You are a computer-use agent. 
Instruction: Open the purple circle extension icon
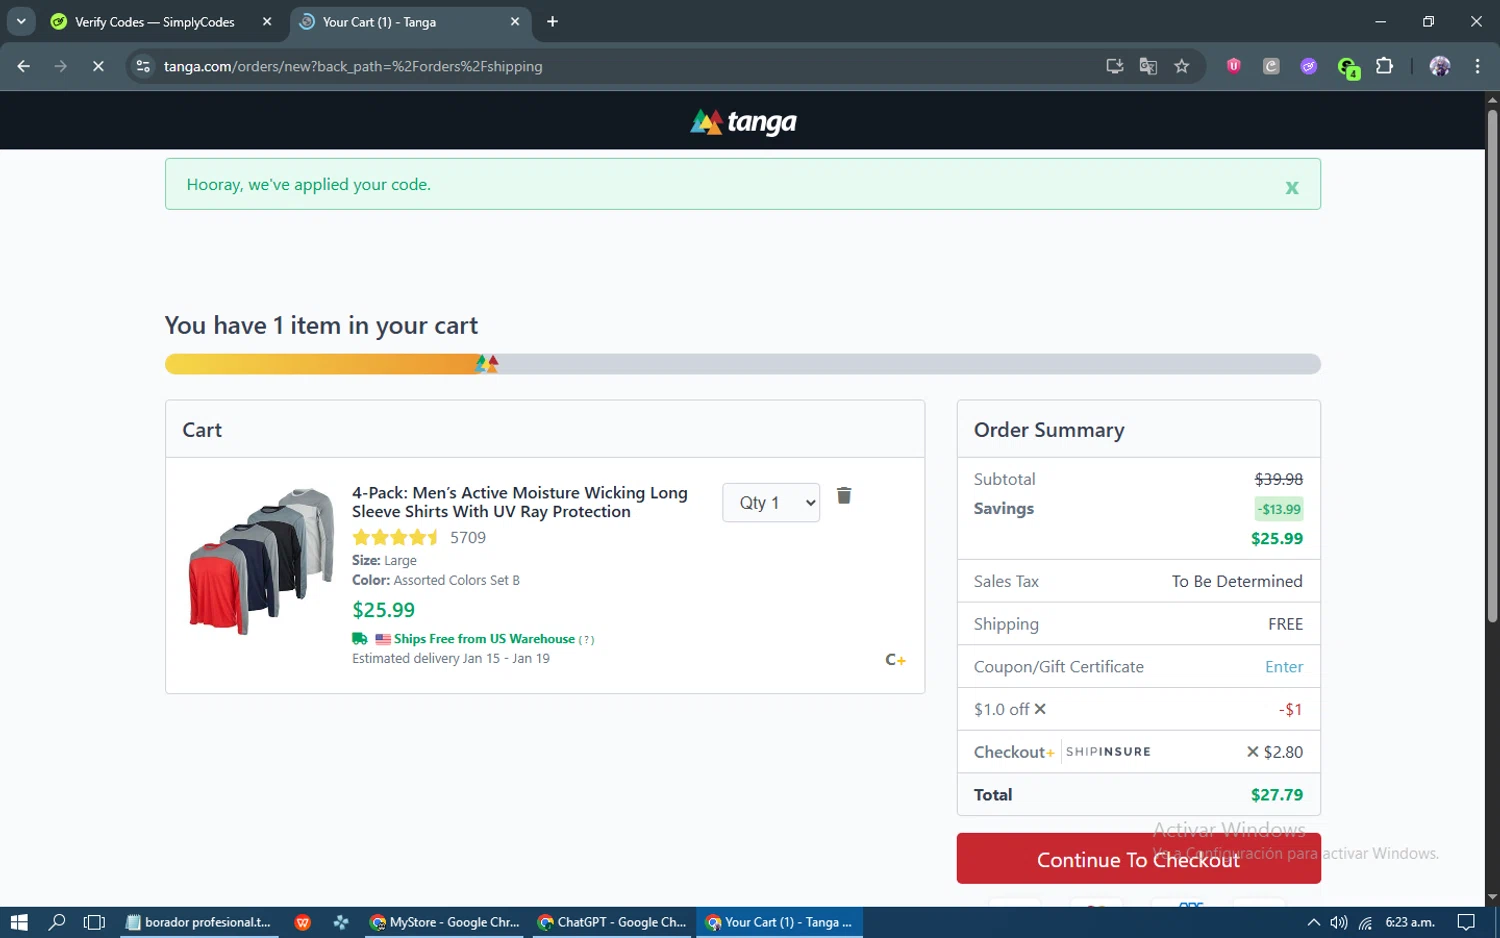click(1309, 66)
